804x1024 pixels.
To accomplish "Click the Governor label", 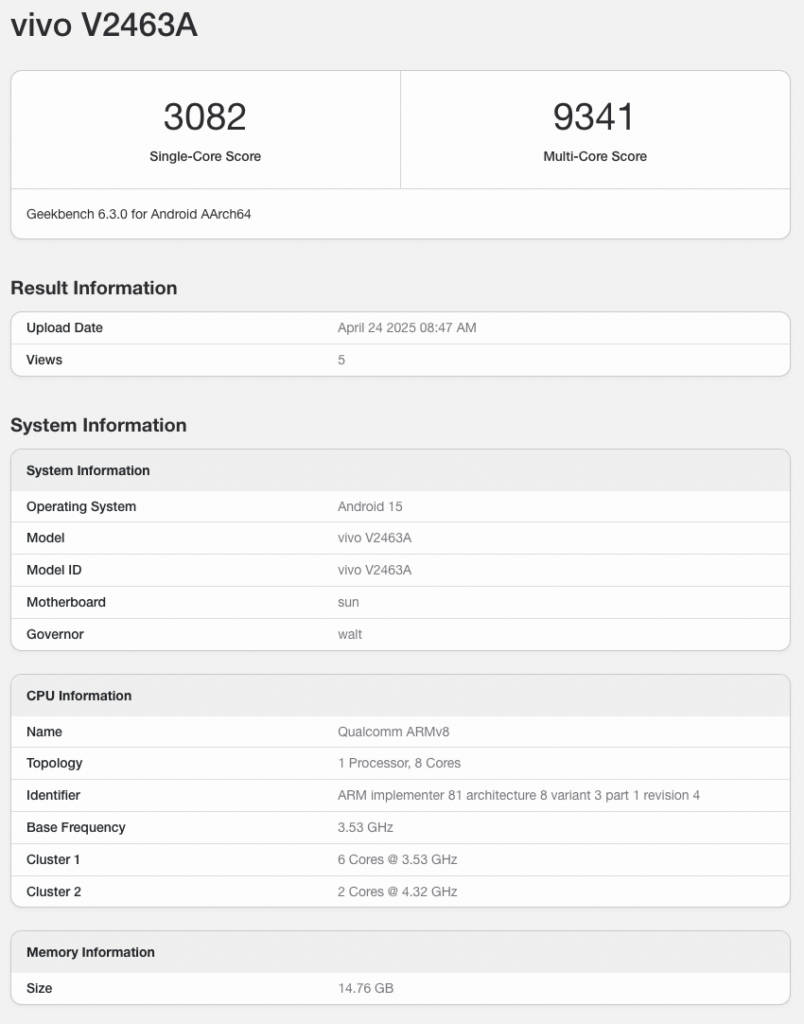I will 55,634.
